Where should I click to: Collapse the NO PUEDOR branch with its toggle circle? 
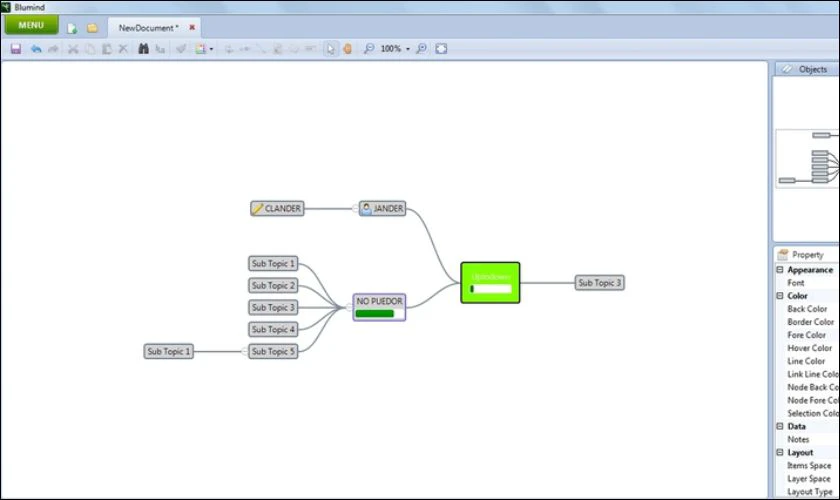(x=349, y=307)
